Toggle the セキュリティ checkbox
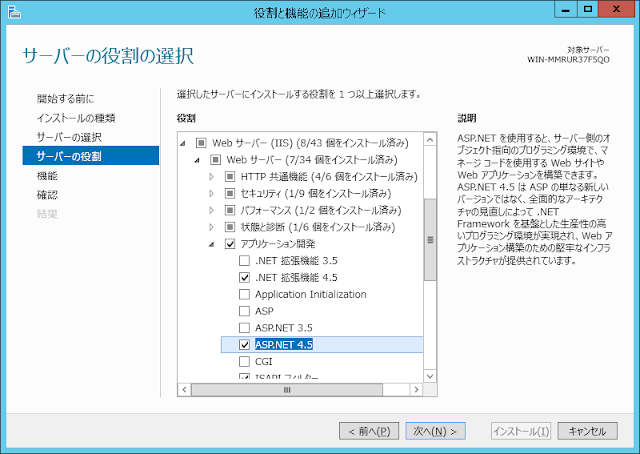The height and width of the screenshot is (454, 640). pos(230,193)
